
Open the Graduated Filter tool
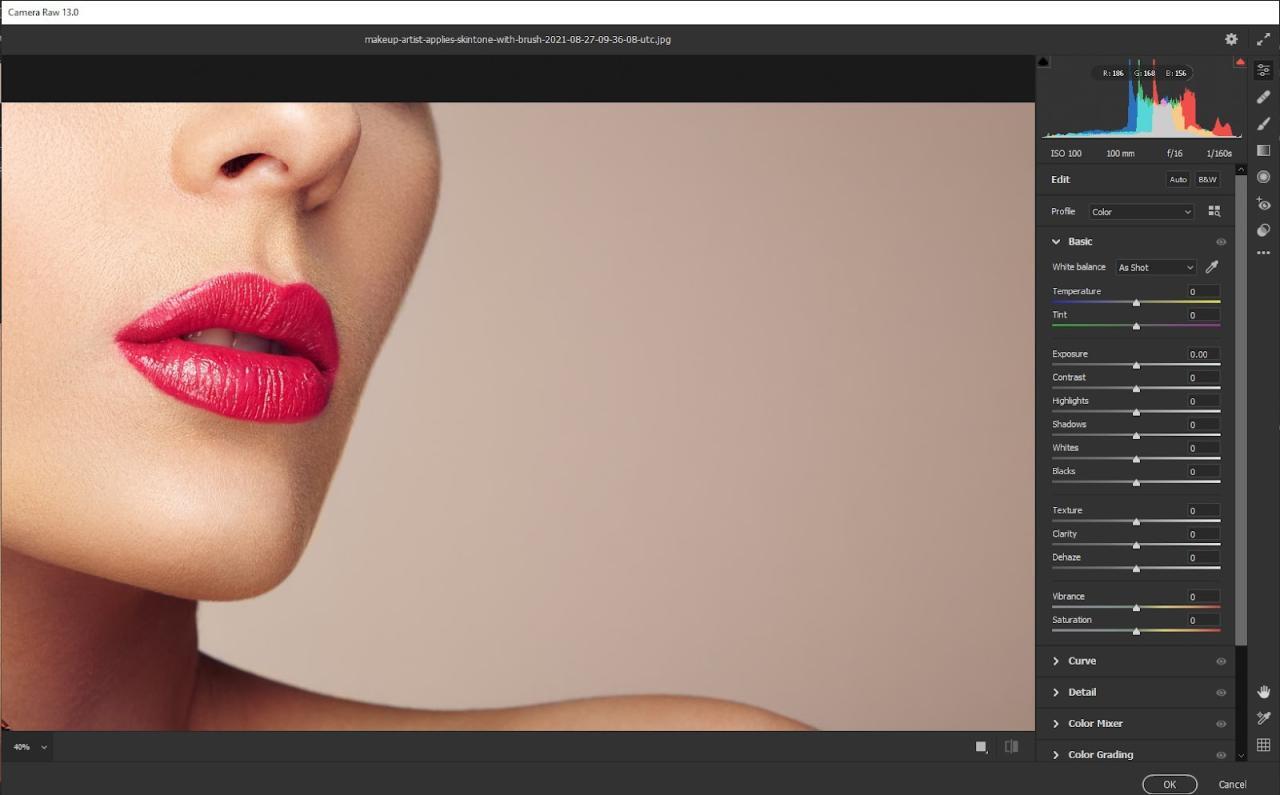tap(1263, 150)
